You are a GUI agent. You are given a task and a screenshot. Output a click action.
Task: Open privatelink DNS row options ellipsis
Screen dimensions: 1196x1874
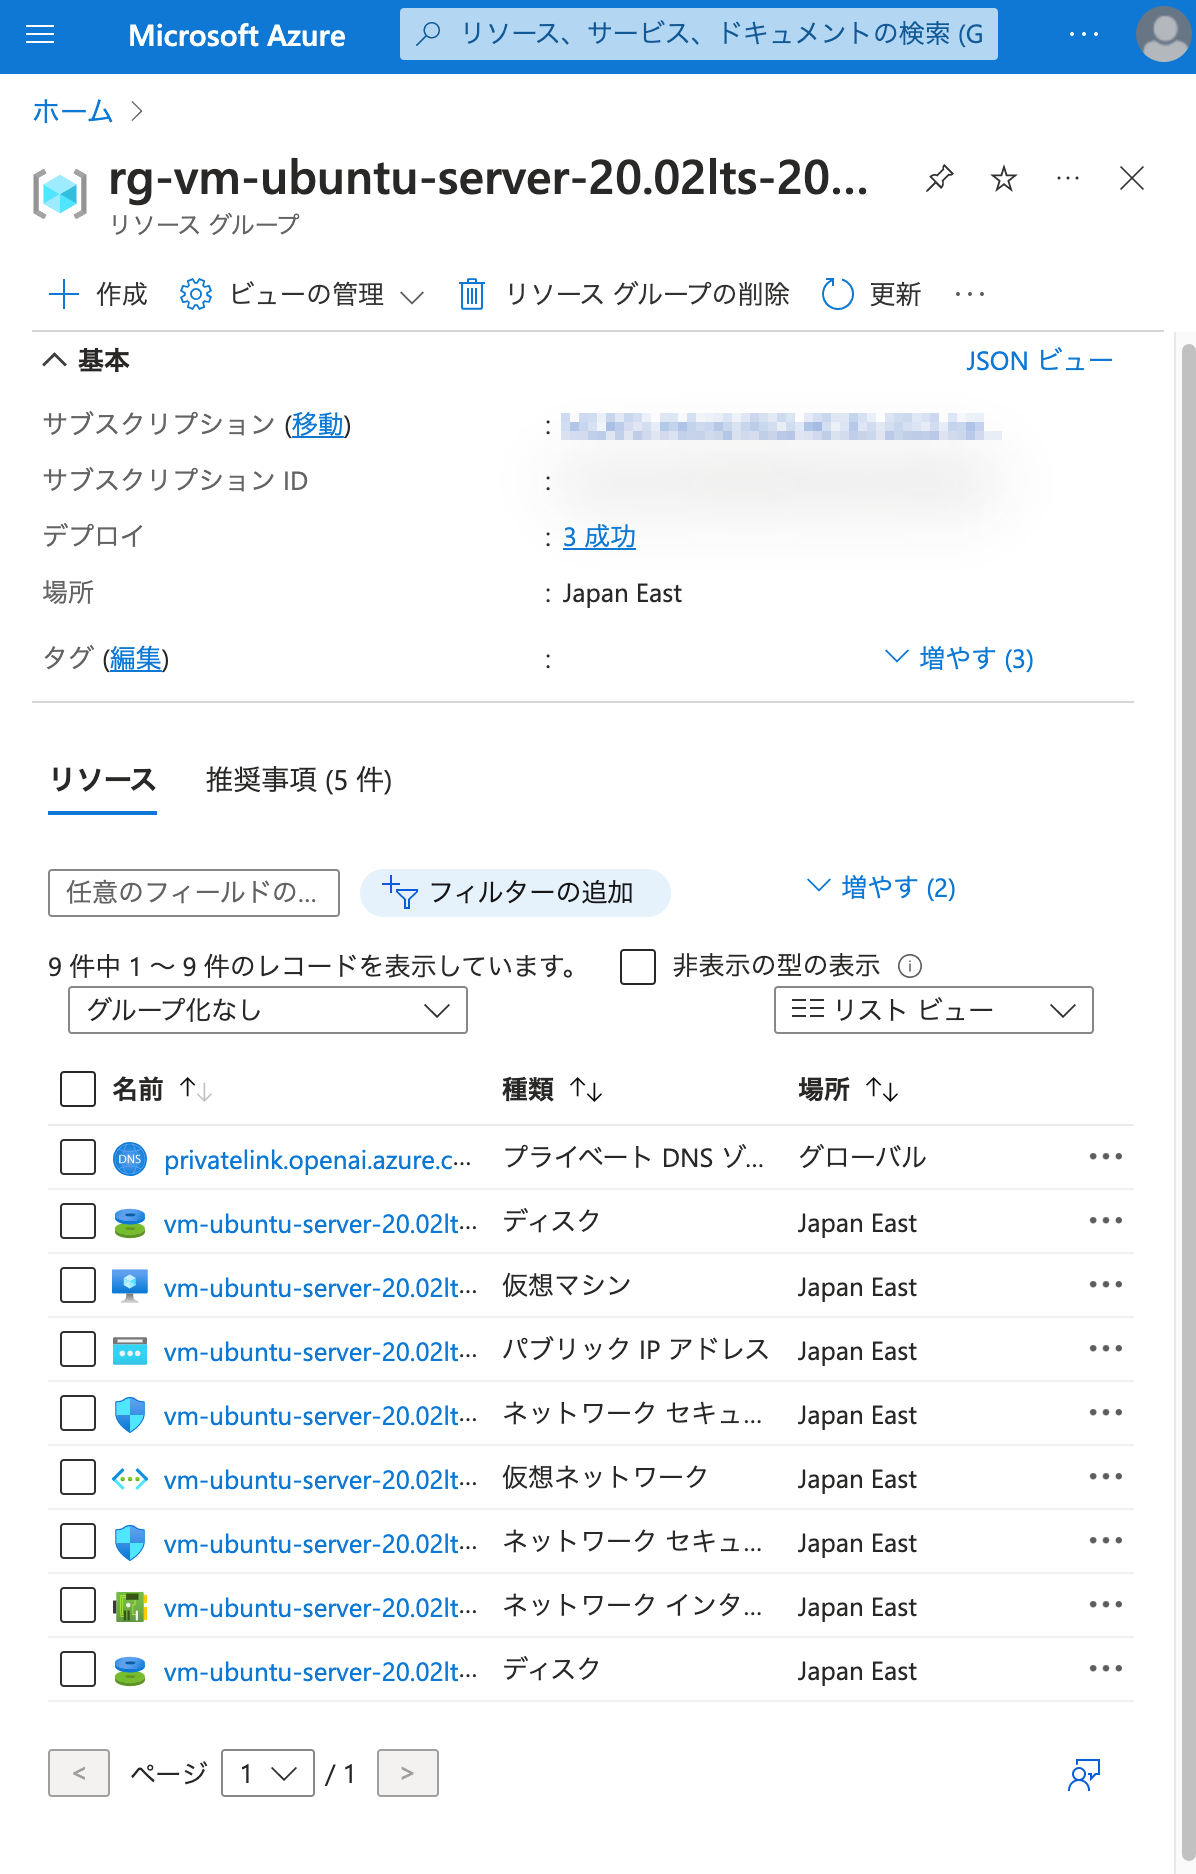(1106, 1157)
